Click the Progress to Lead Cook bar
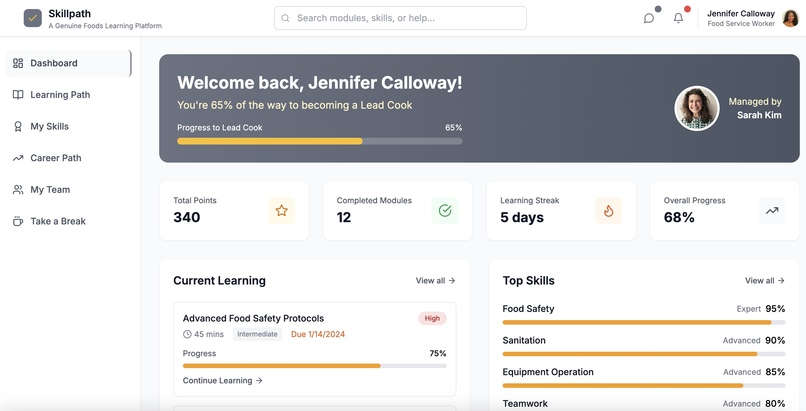 point(320,141)
